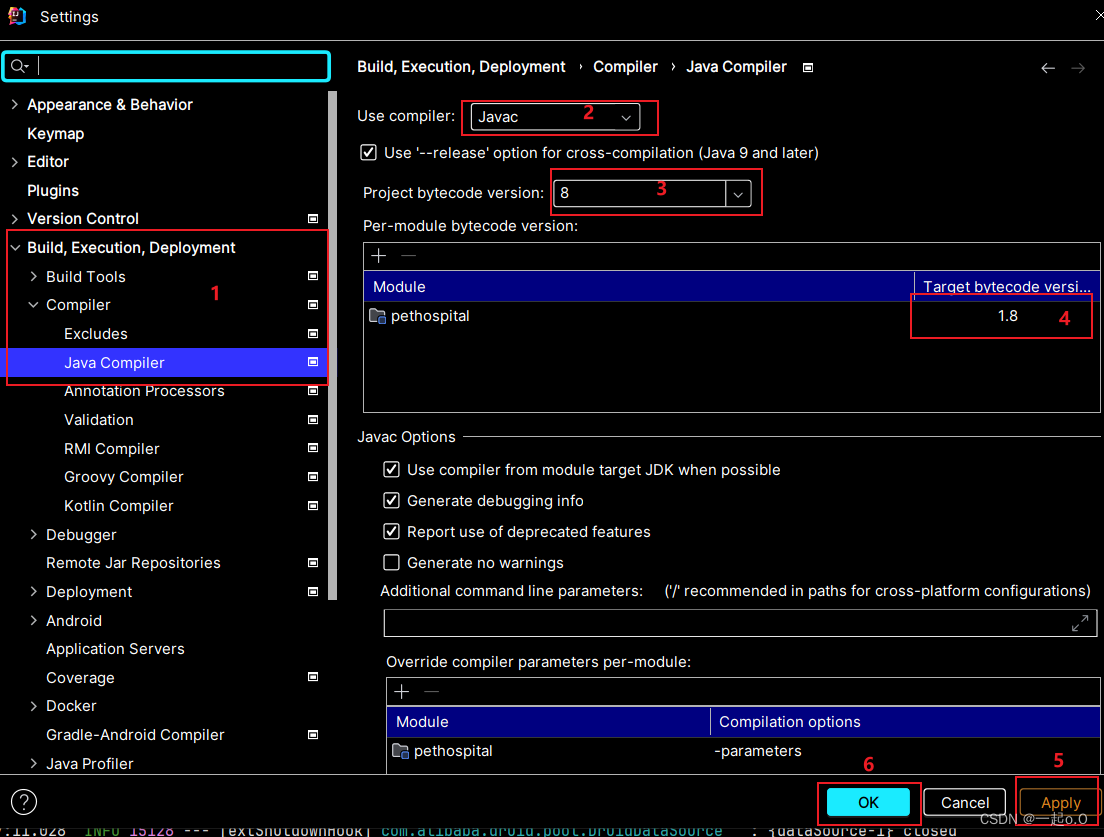Toggle Generate debugging info checkbox

point(391,501)
